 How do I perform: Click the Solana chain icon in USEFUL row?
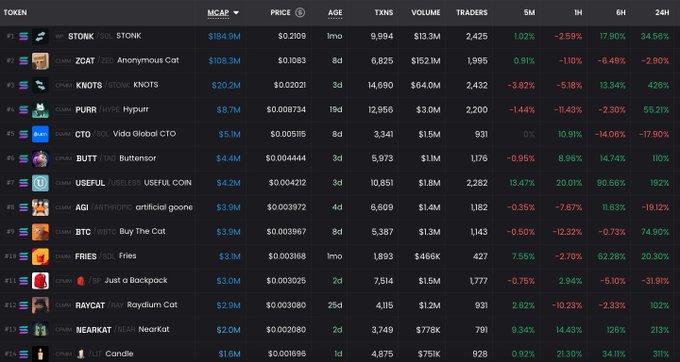click(23, 183)
